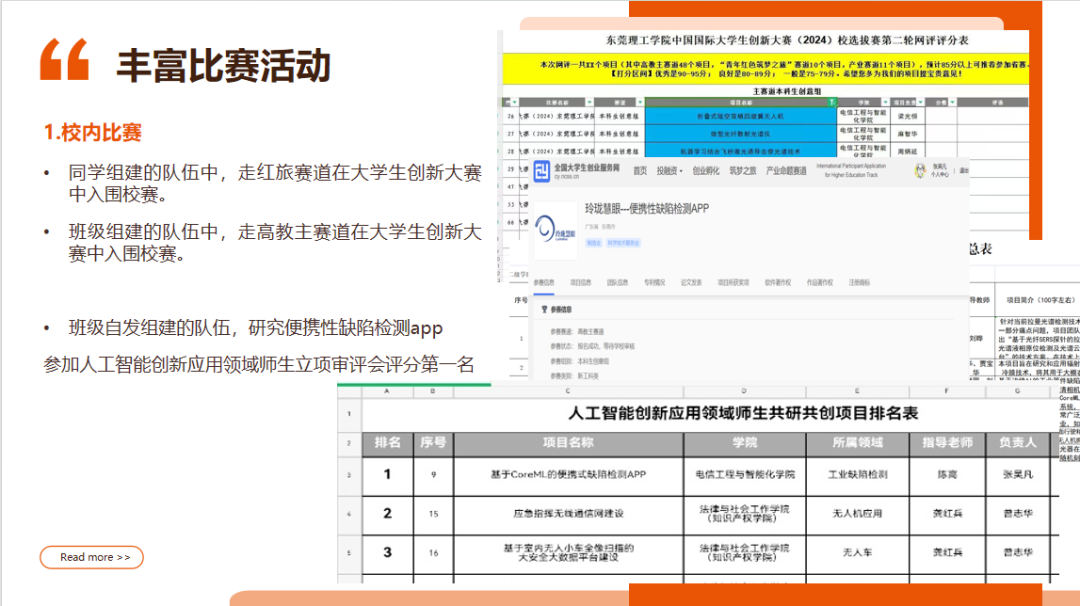Click the 全国大学生创业服务网 site logo
Image resolution: width=1080 pixels, height=606 pixels.
pyautogui.click(x=541, y=171)
